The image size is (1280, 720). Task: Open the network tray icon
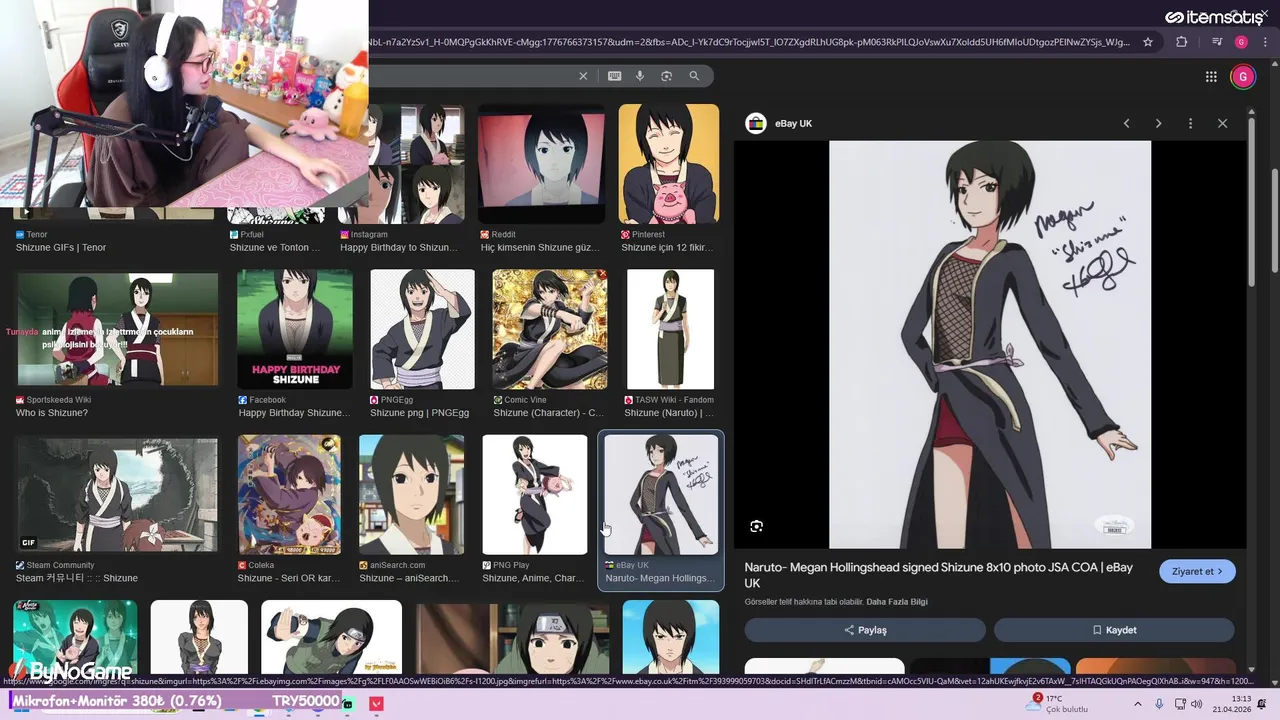(x=1179, y=704)
